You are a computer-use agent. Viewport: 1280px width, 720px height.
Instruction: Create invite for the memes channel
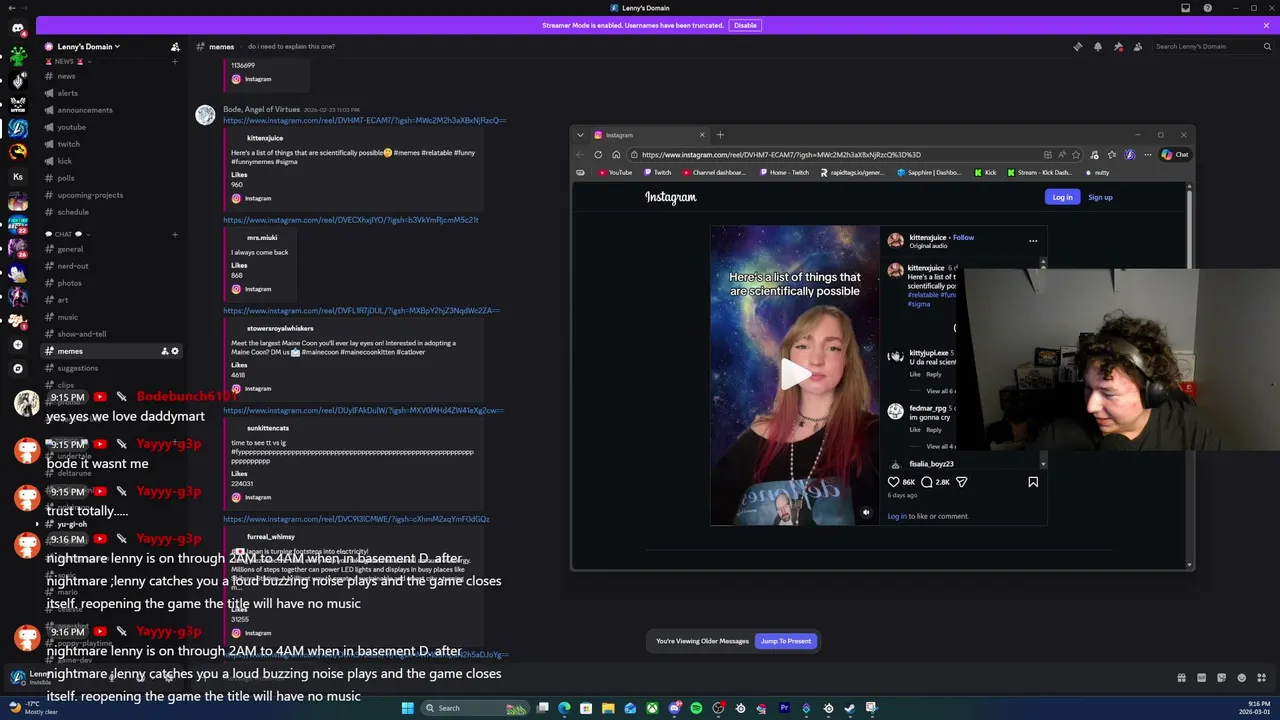[x=164, y=351]
